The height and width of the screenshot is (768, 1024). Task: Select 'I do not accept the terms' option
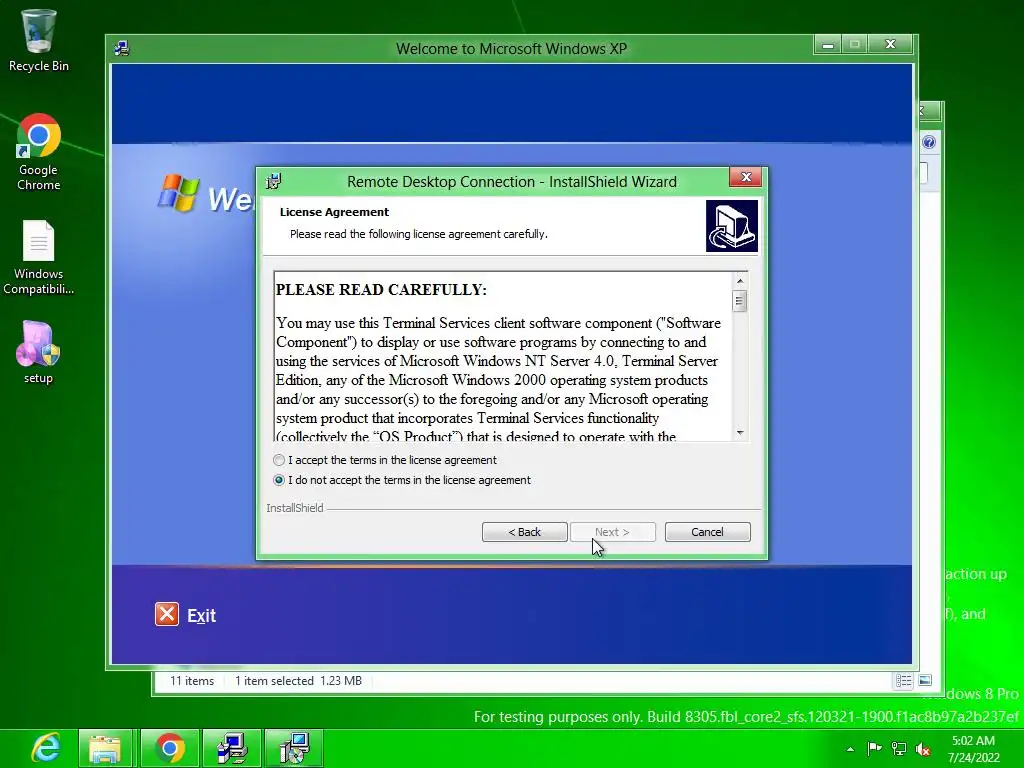coord(279,480)
